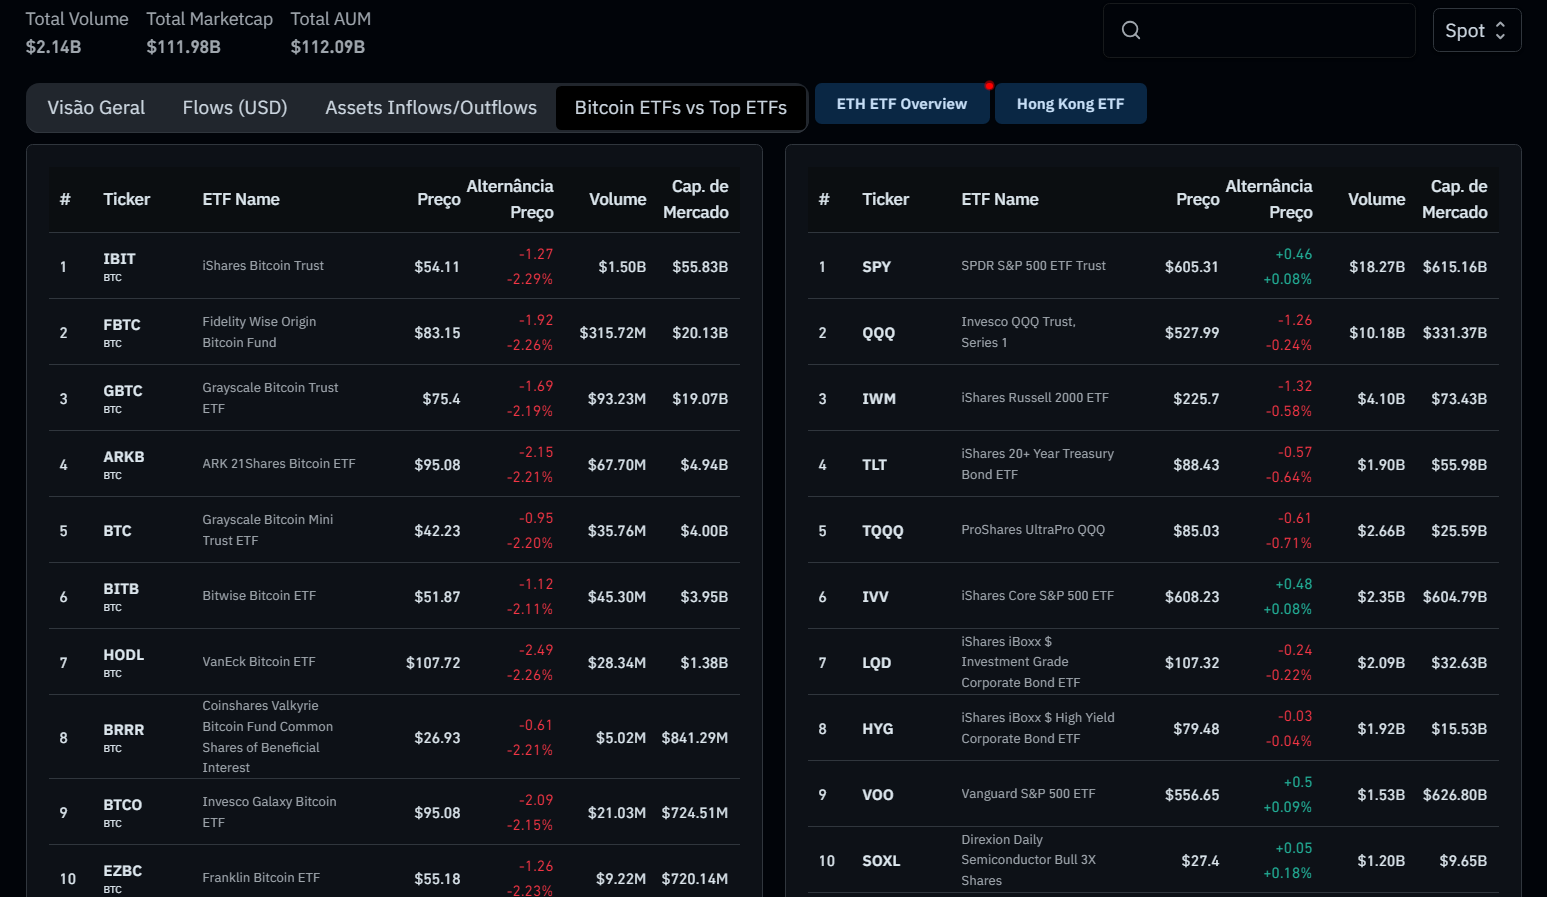Select the TQQQ ticker
The width and height of the screenshot is (1547, 897).
click(x=883, y=531)
